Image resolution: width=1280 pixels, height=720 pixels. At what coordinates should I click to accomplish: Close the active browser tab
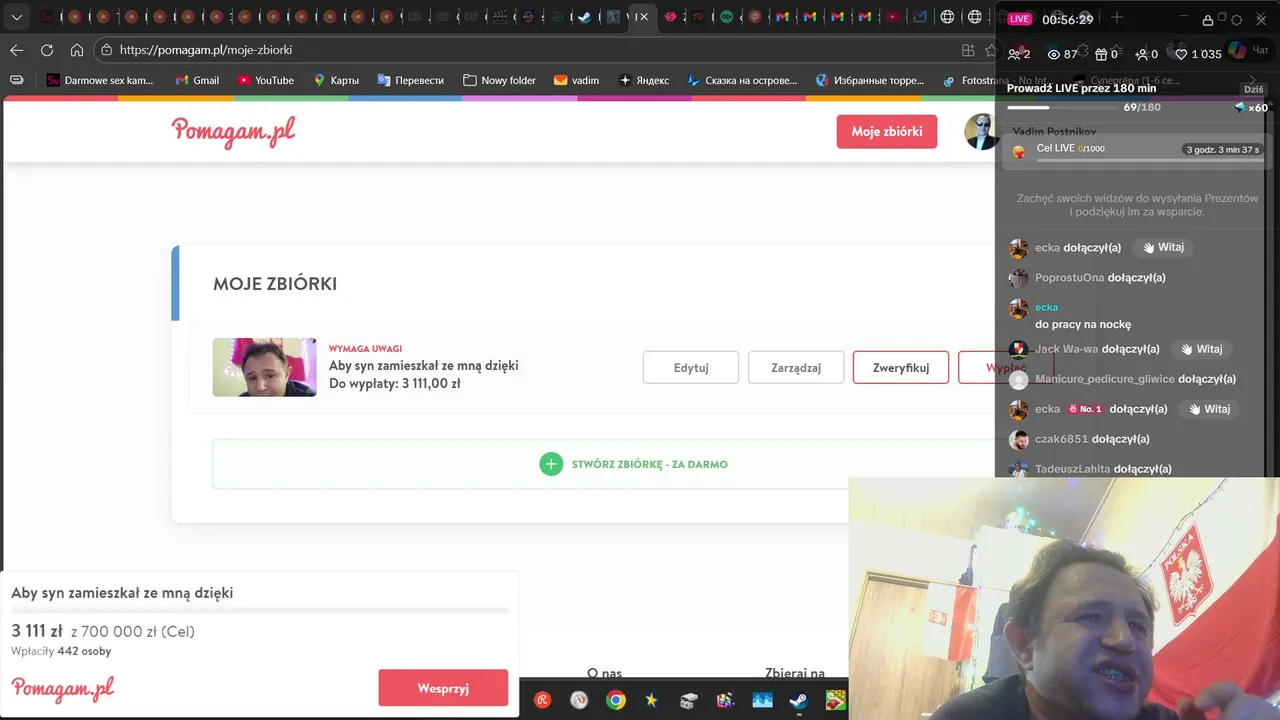(x=644, y=17)
